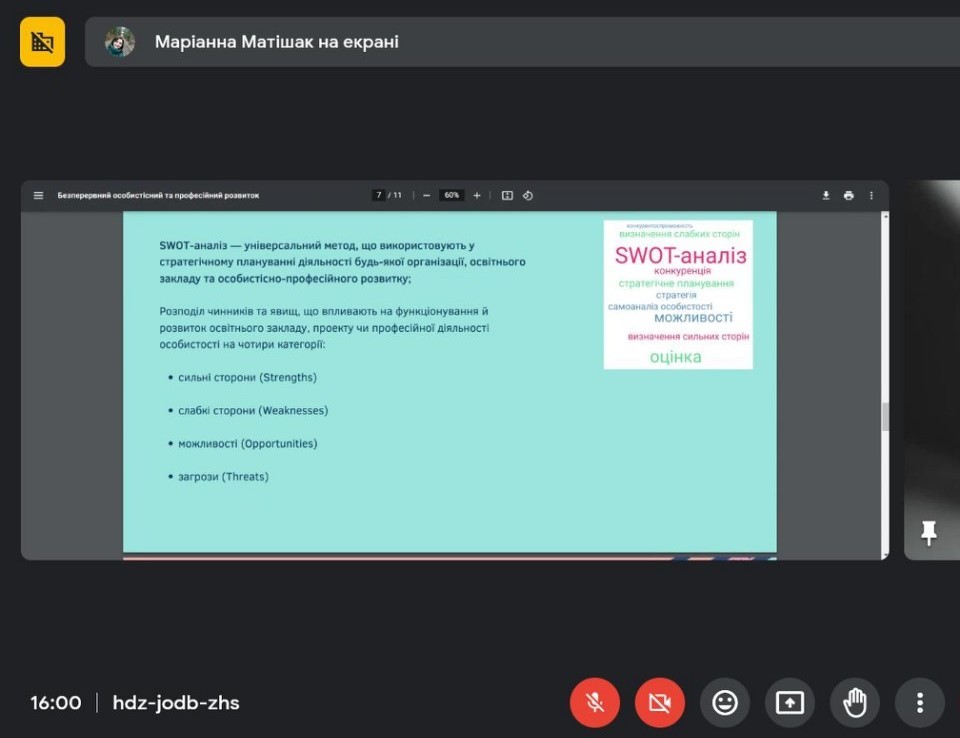
Task: Click Маріанна Матішак presenter banner
Action: pos(276,42)
